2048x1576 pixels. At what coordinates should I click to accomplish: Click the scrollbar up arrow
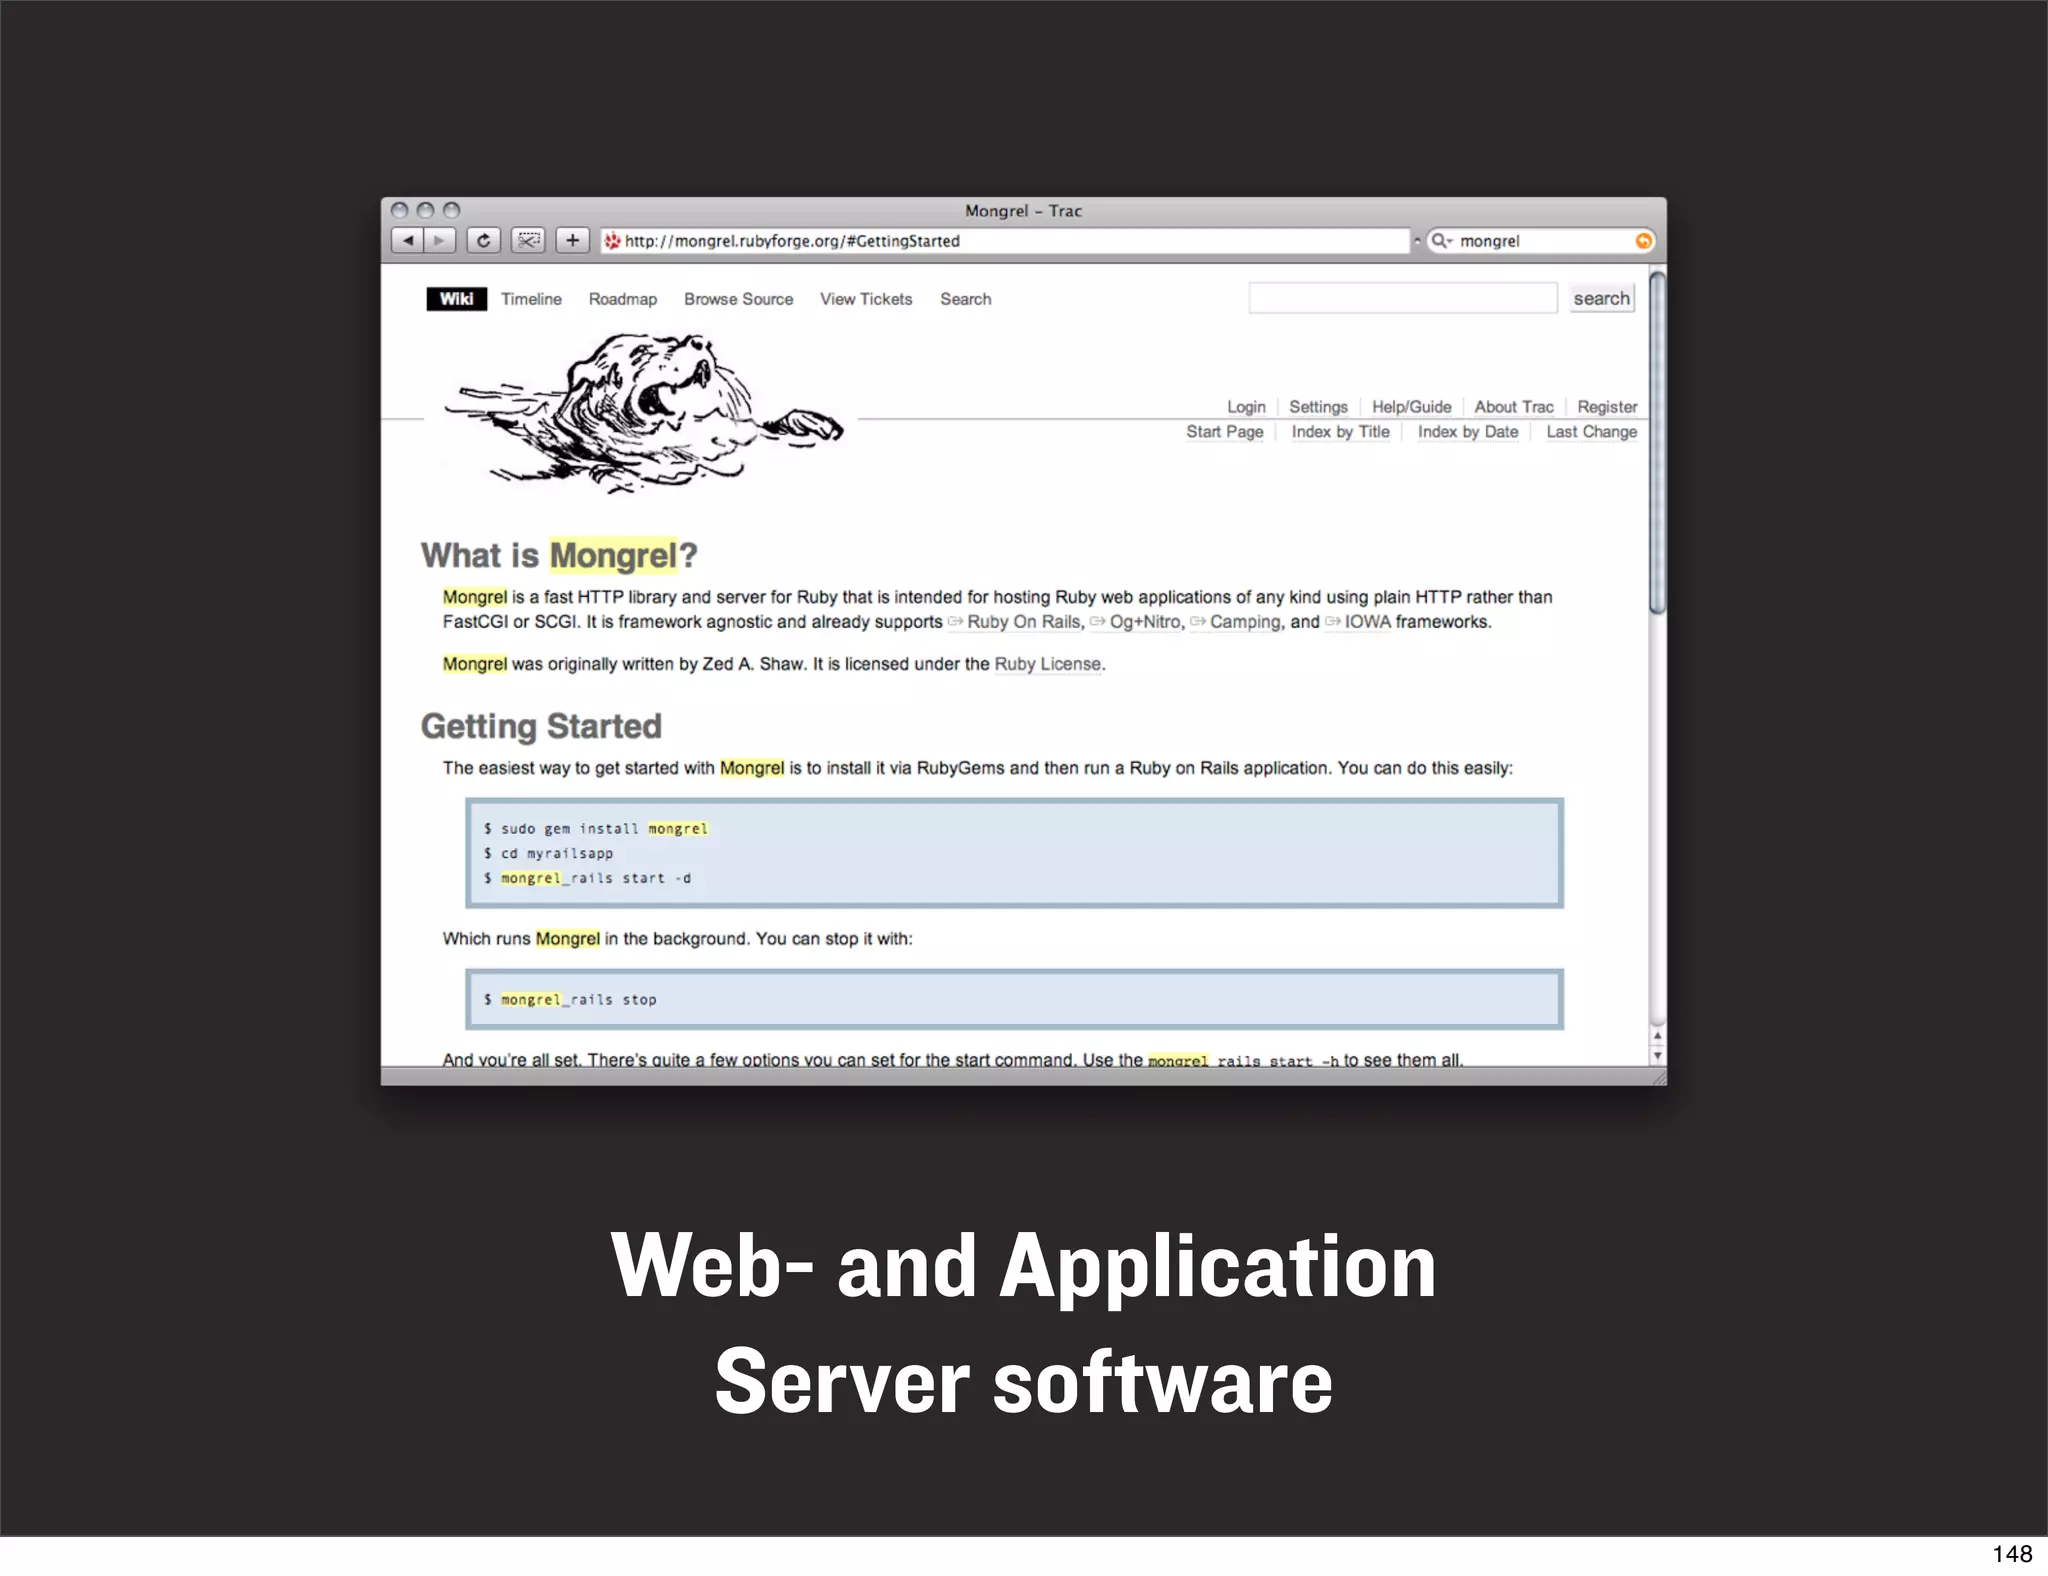[1657, 1036]
